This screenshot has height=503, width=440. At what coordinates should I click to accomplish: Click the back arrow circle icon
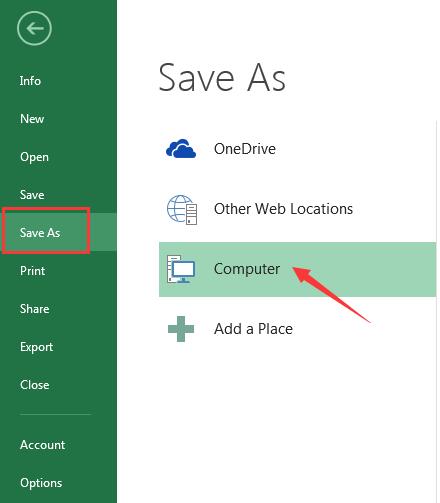click(x=34, y=28)
